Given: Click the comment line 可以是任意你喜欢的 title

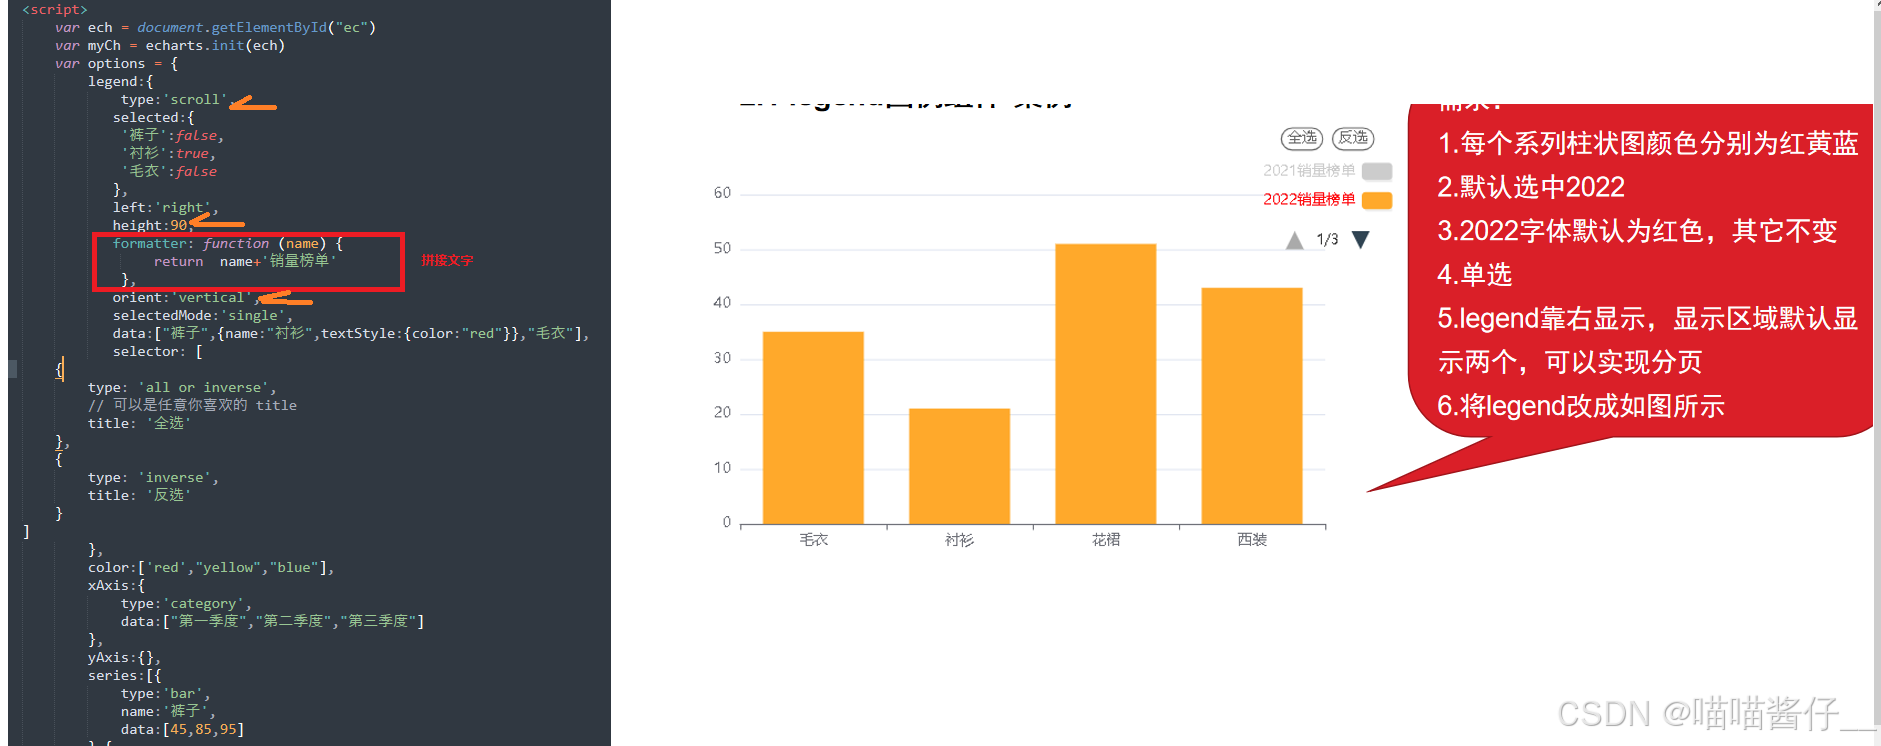Looking at the screenshot, I should point(192,406).
